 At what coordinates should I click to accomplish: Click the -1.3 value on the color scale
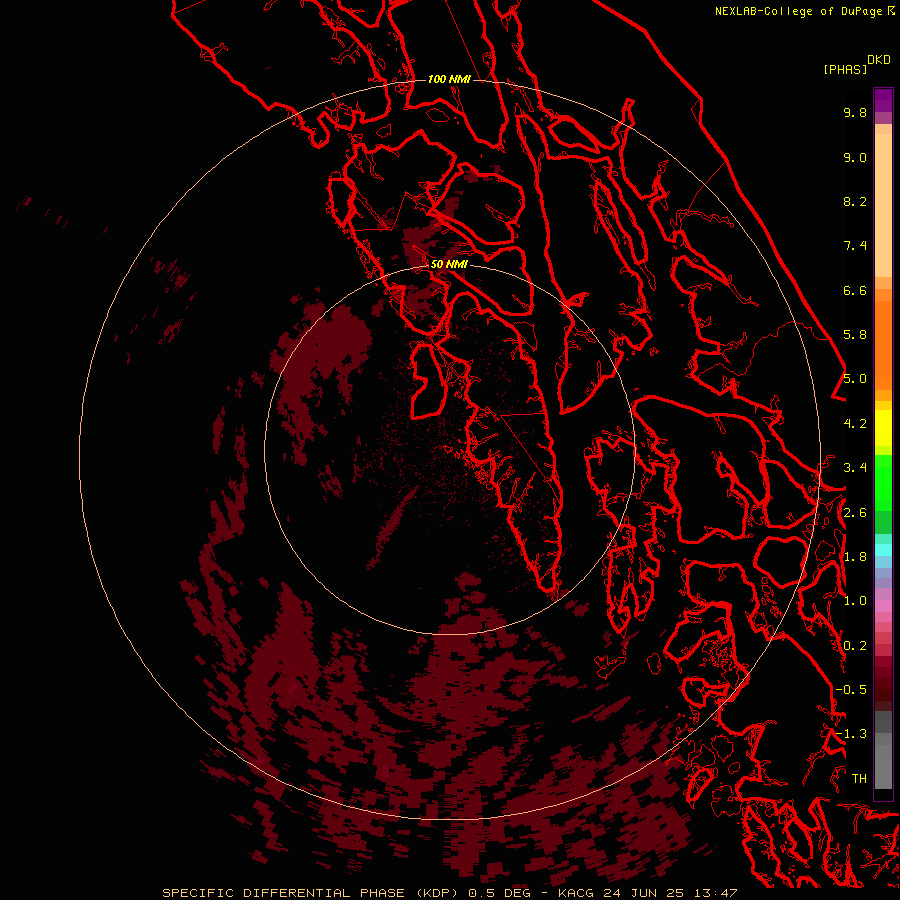tap(851, 734)
